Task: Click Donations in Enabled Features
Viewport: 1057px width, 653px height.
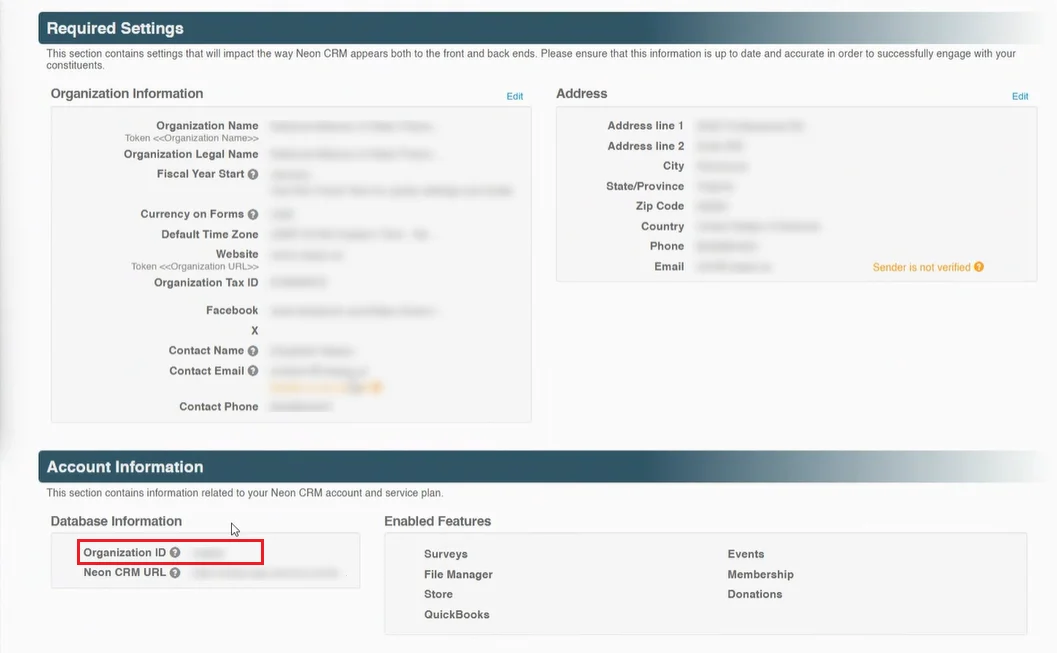Action: click(754, 594)
